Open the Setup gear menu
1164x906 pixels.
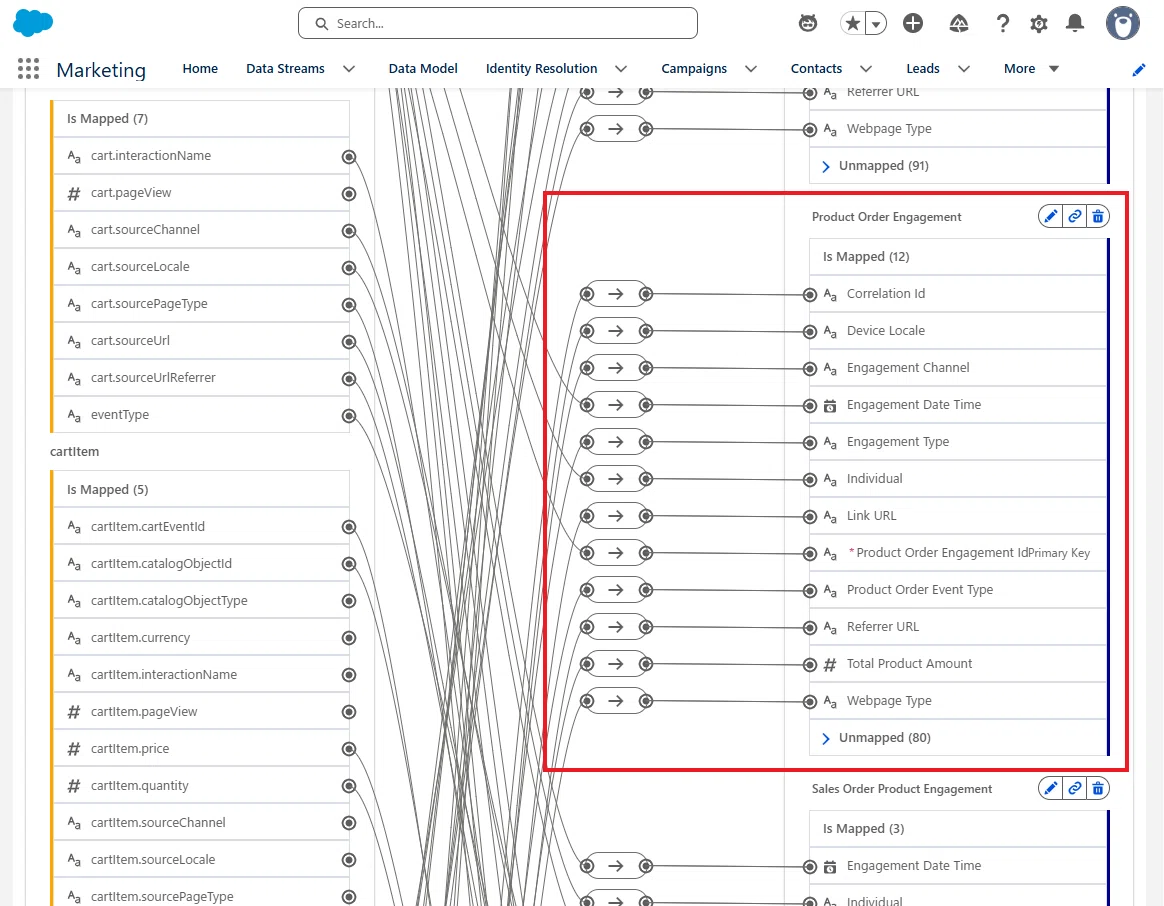click(x=1039, y=24)
